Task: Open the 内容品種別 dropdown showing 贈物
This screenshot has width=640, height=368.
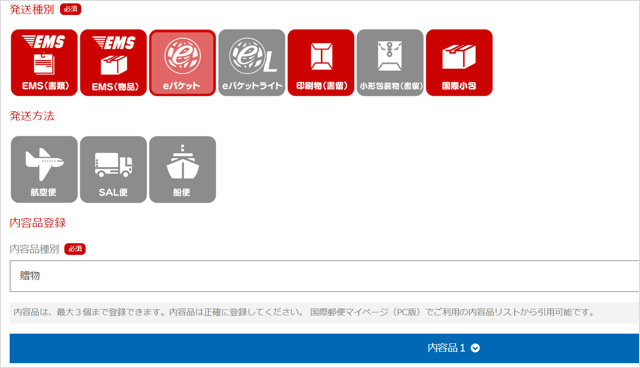Action: [324, 276]
